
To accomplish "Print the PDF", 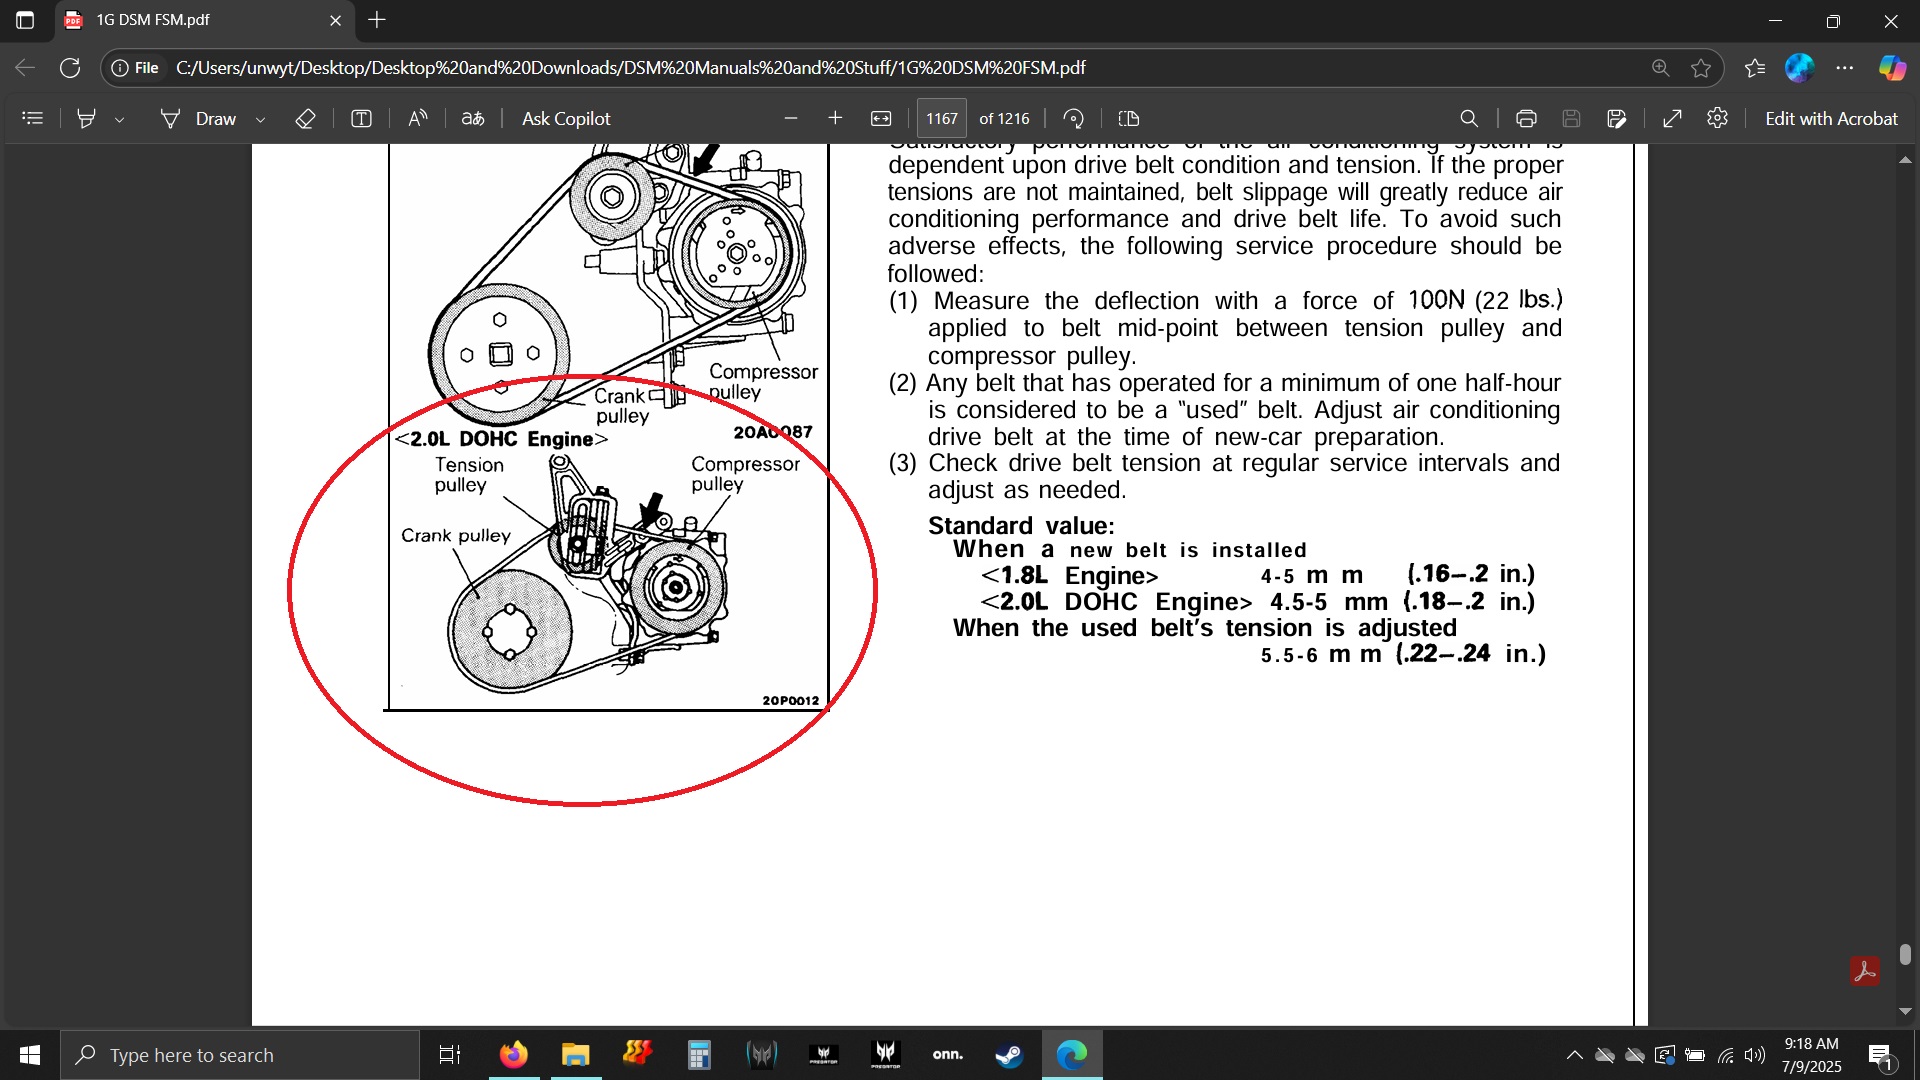I will (1526, 118).
